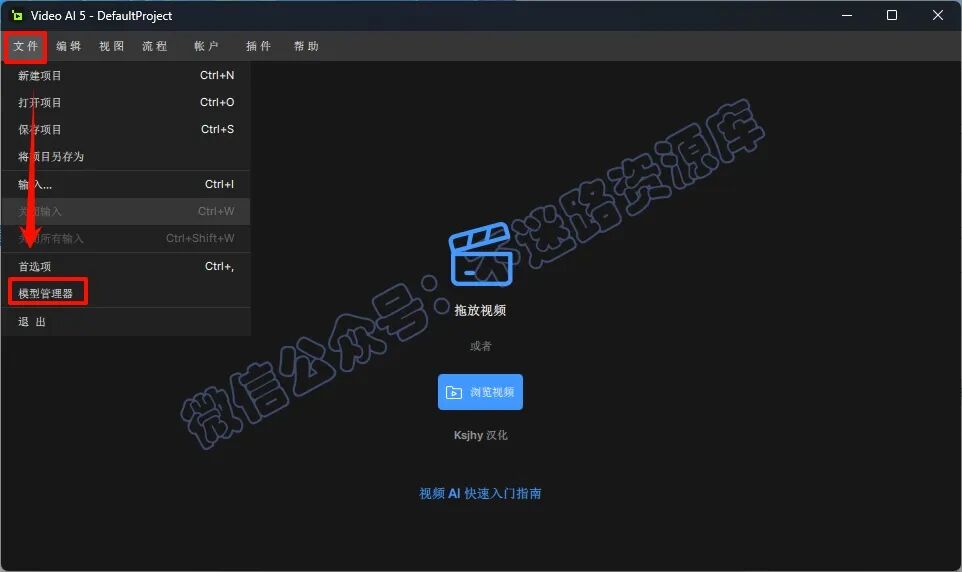Screen dimensions: 962x572
Task: Choose 打开项目 menu entry
Action: [126, 102]
